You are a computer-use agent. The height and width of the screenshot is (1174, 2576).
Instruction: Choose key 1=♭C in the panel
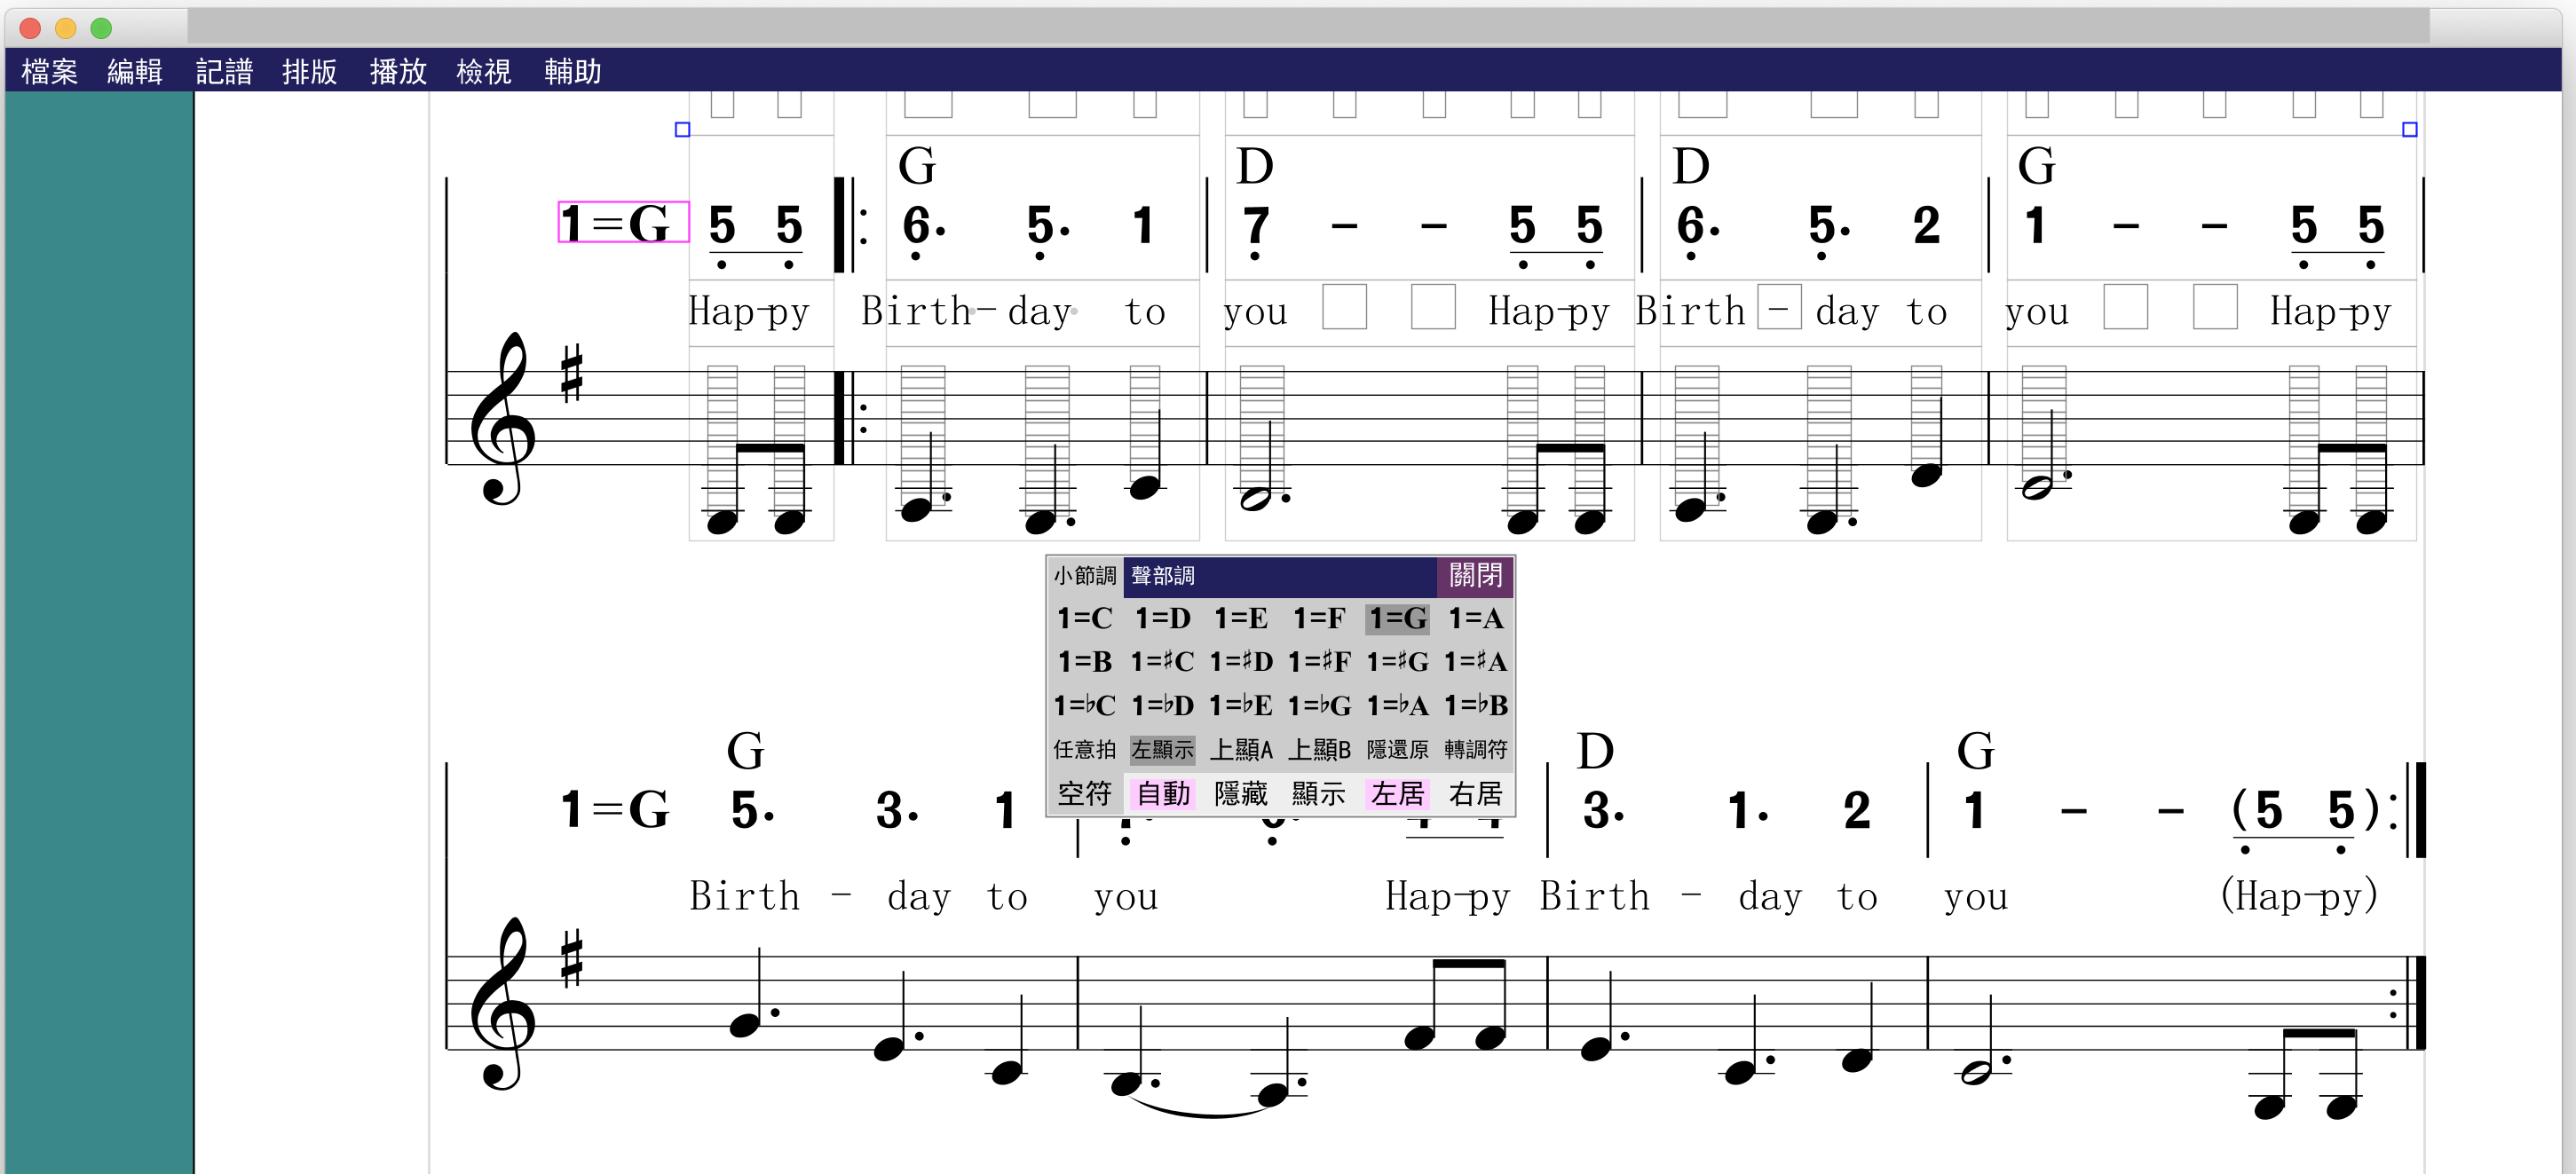click(1085, 706)
